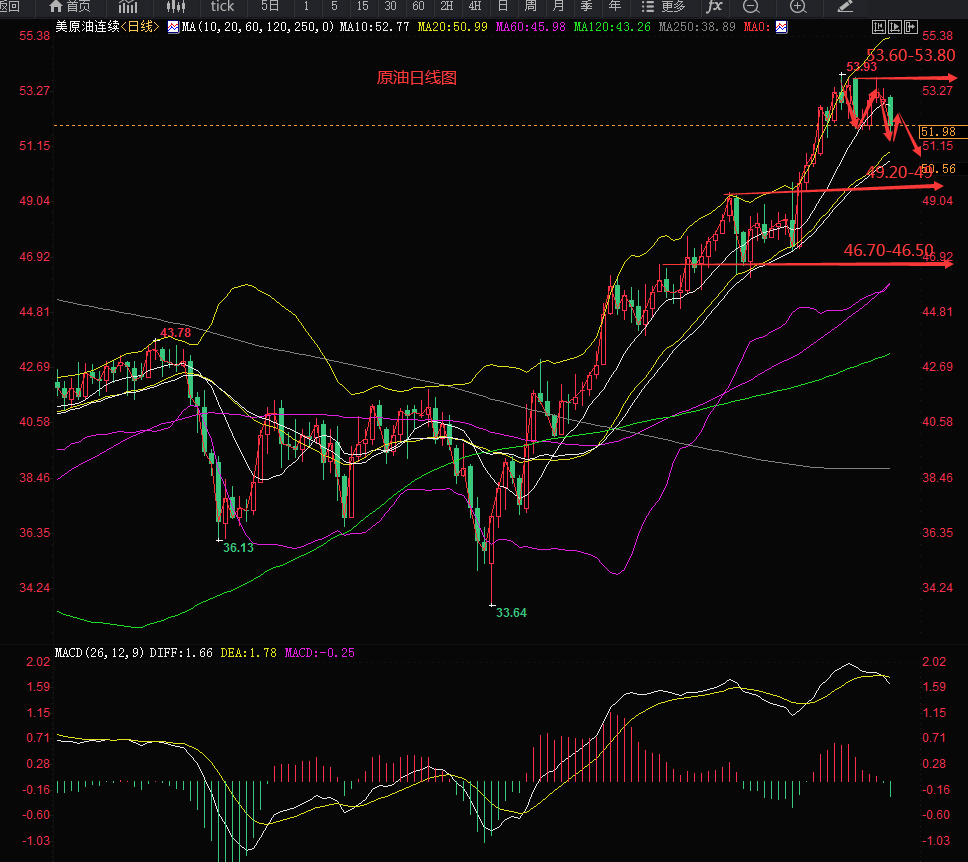Open the 日线 period selector in title
968x862 pixels.
coord(141,27)
